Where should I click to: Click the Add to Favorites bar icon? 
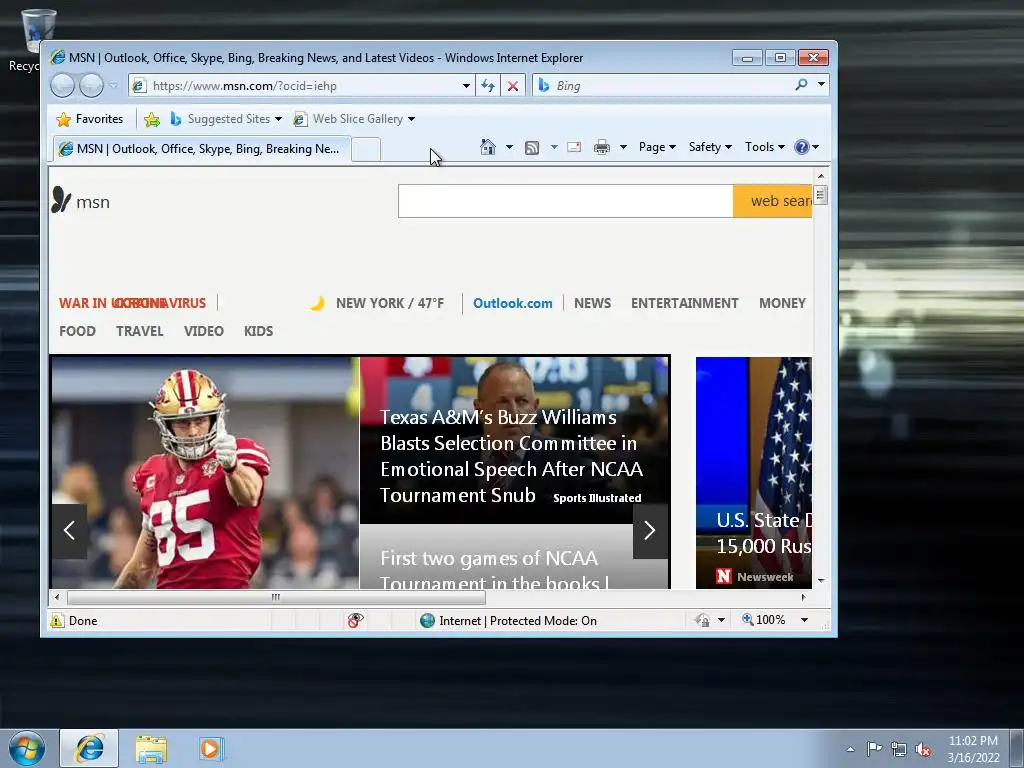[x=152, y=119]
